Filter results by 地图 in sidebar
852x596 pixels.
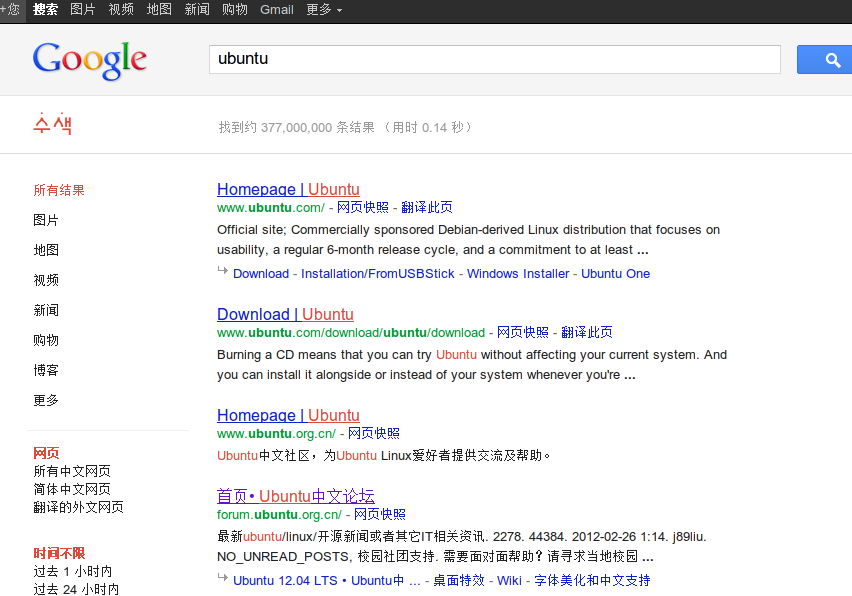click(x=46, y=250)
